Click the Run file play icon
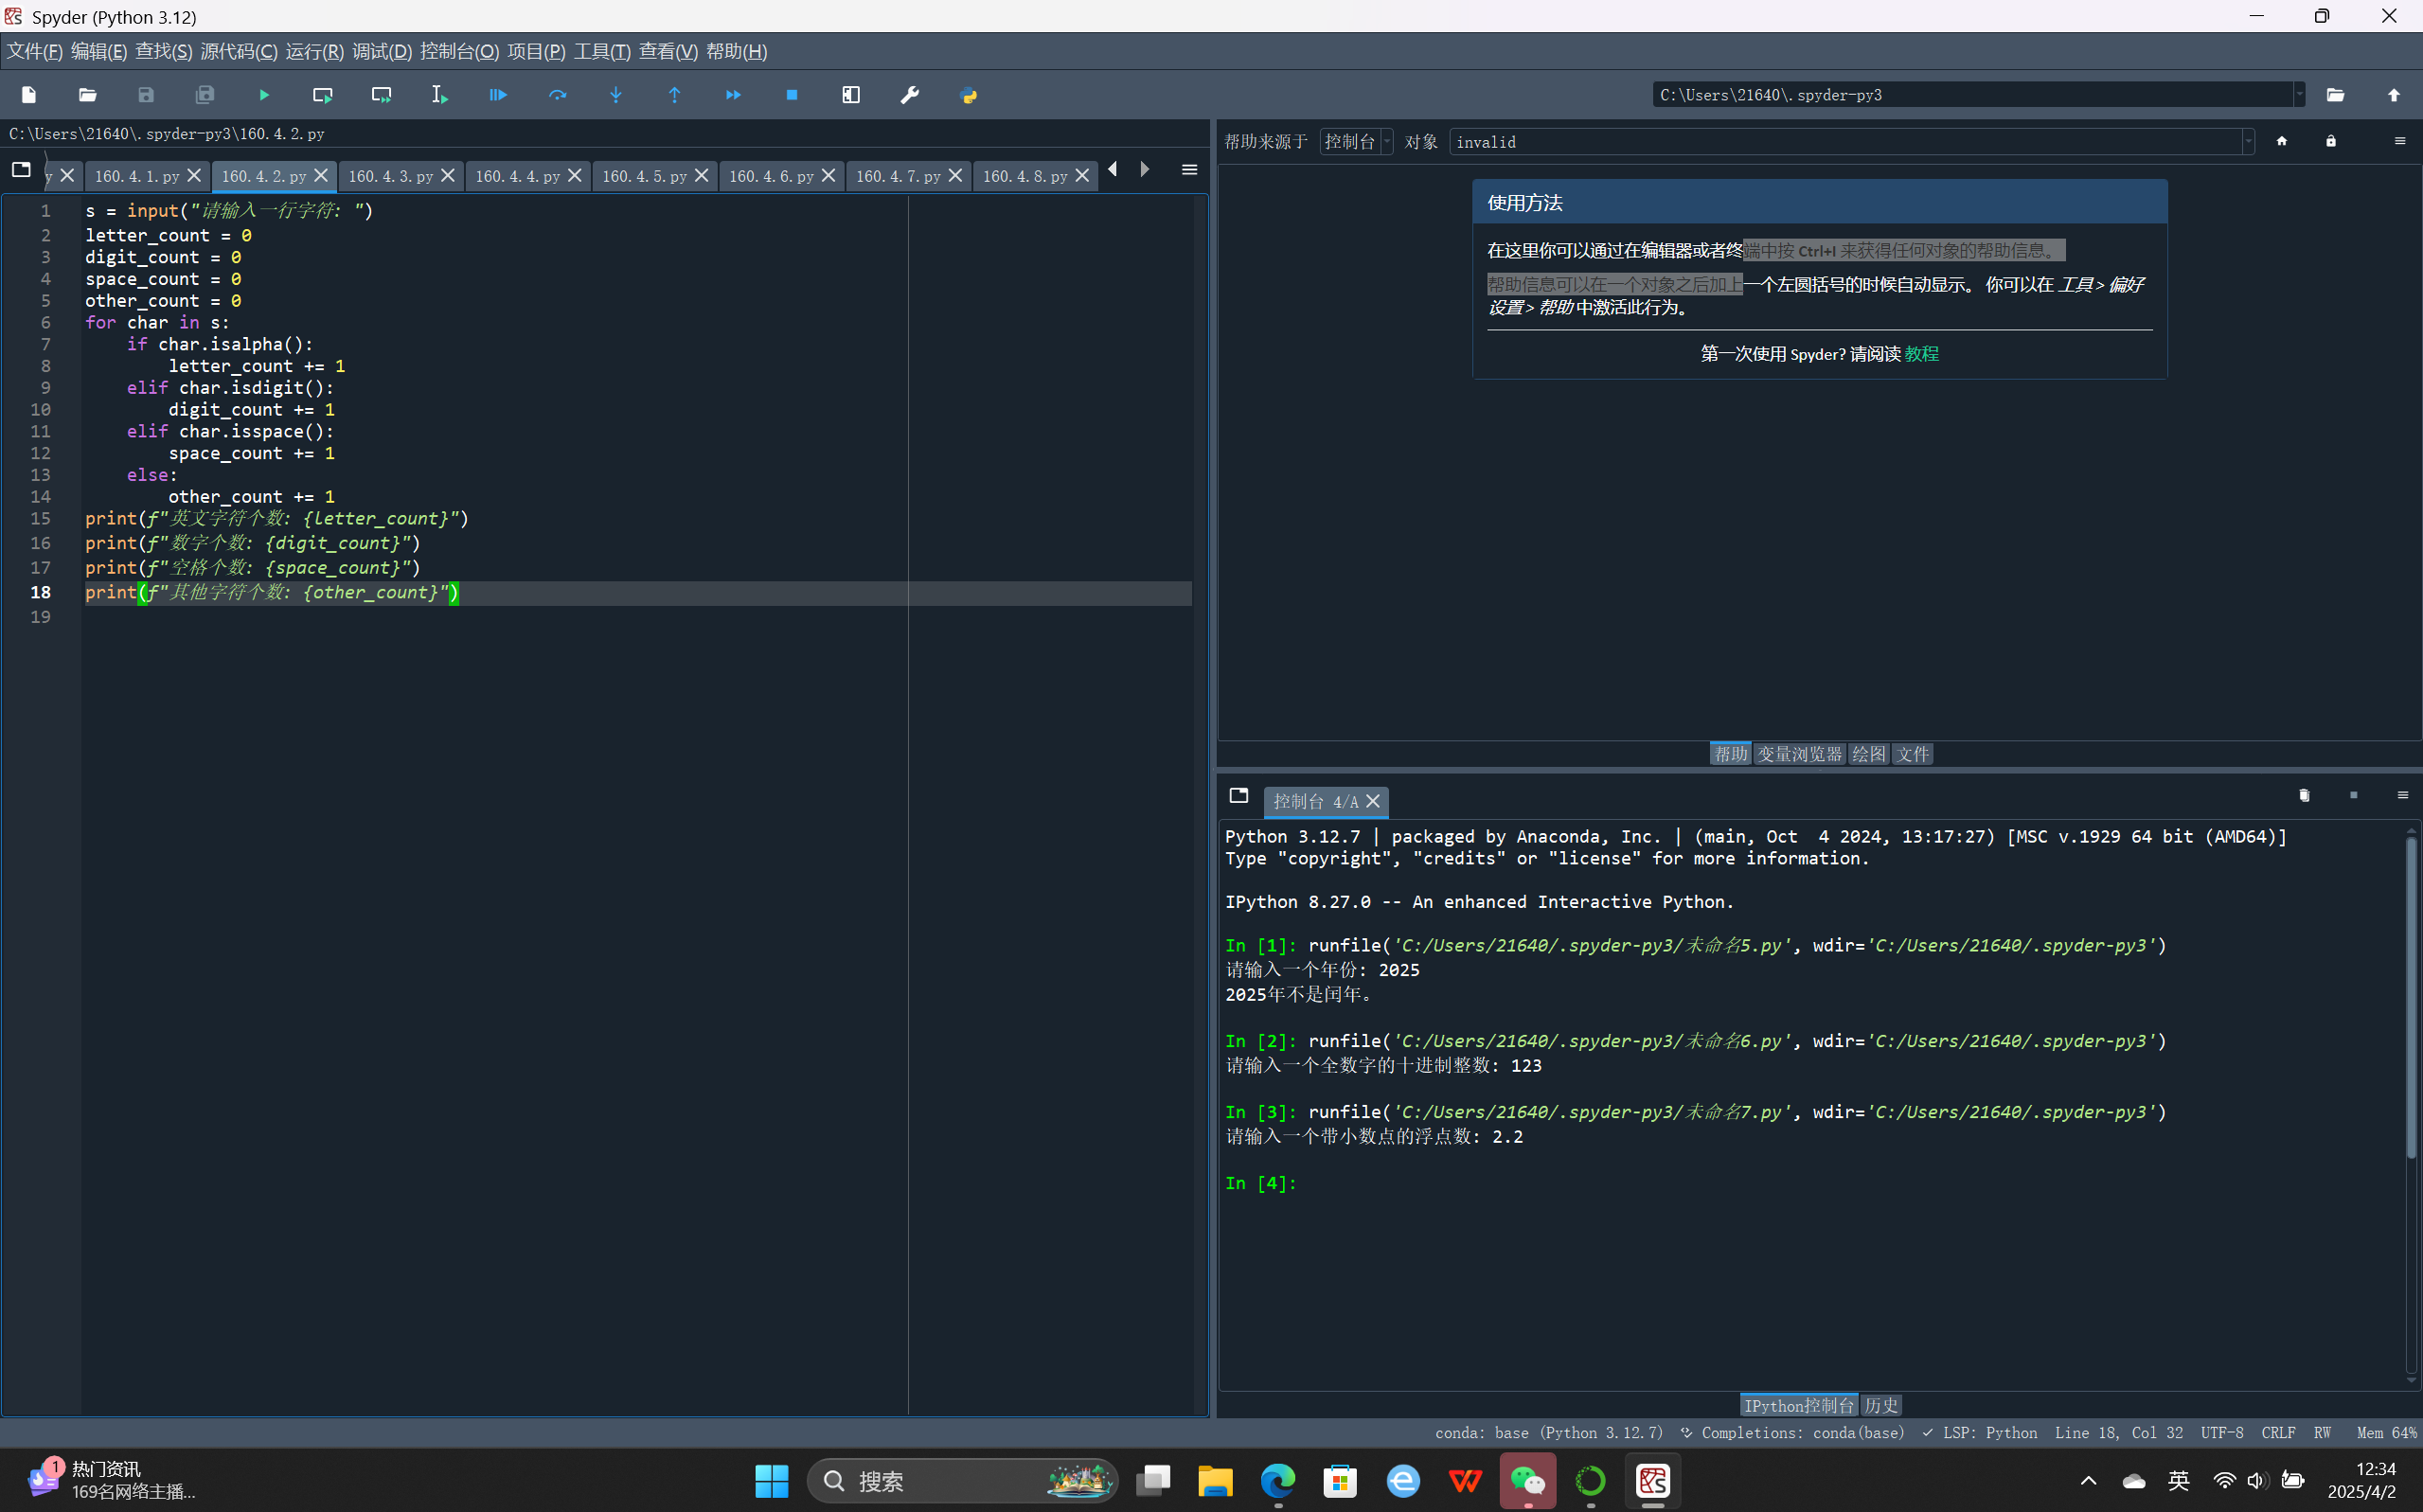This screenshot has width=2423, height=1512. (264, 95)
